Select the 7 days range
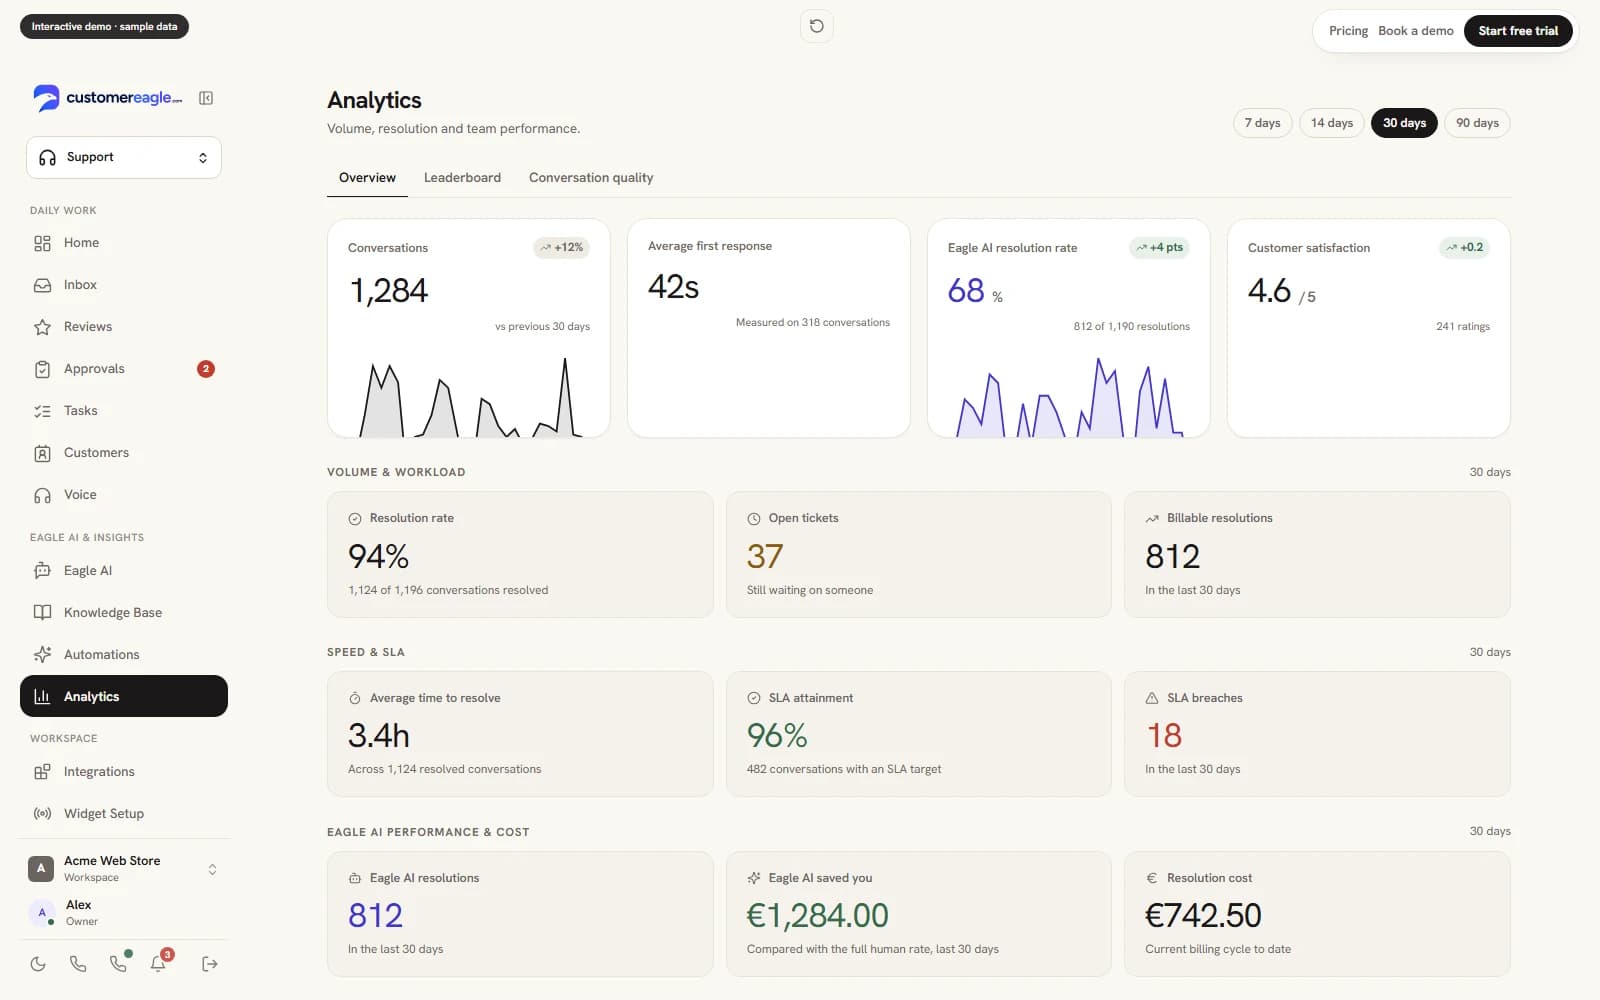The height and width of the screenshot is (1000, 1600). [1263, 123]
